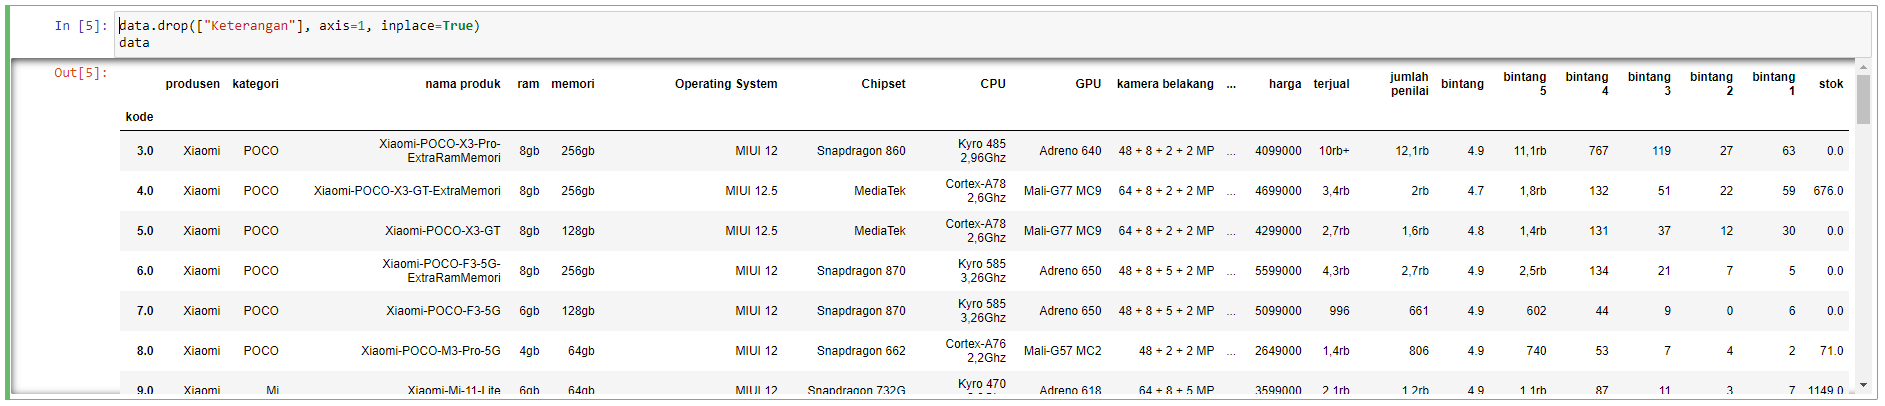Image resolution: width=1885 pixels, height=406 pixels.
Task: Click the 'bintang 1' column header
Action: 1774,84
